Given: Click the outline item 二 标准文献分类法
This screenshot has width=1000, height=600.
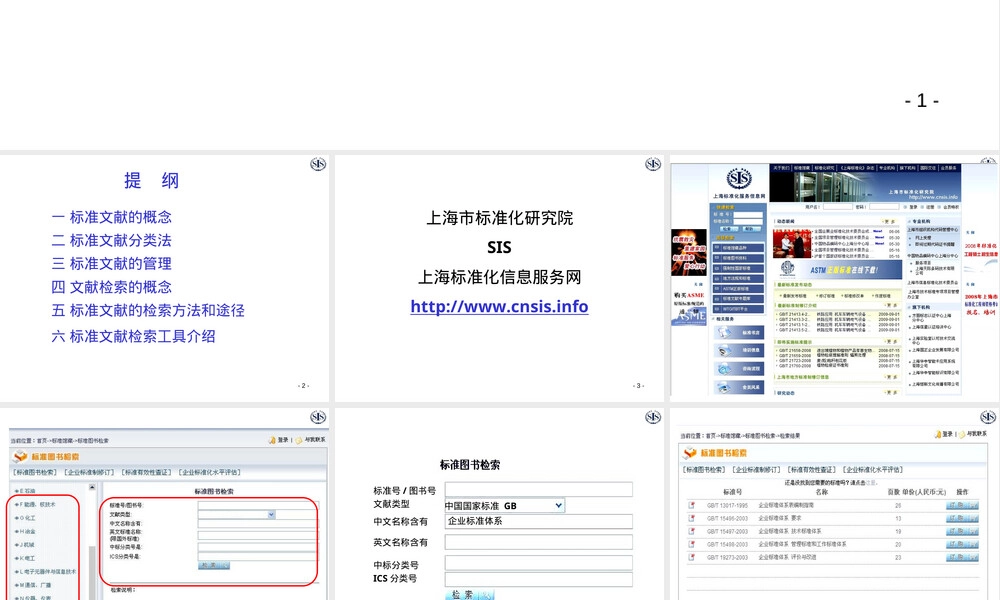Looking at the screenshot, I should point(112,240).
